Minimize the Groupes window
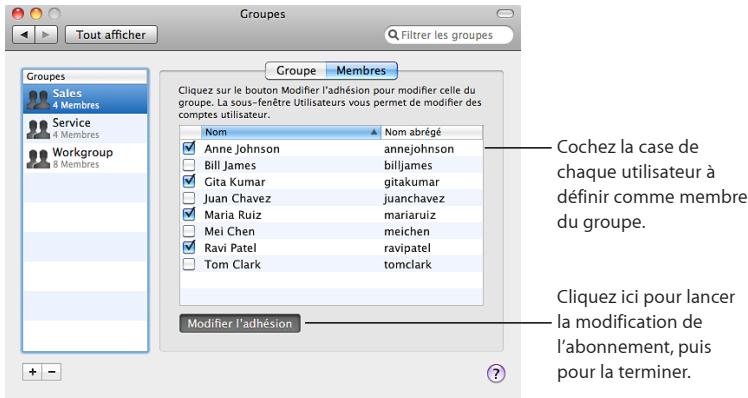Screen dimensions: 748x398 coord(36,14)
